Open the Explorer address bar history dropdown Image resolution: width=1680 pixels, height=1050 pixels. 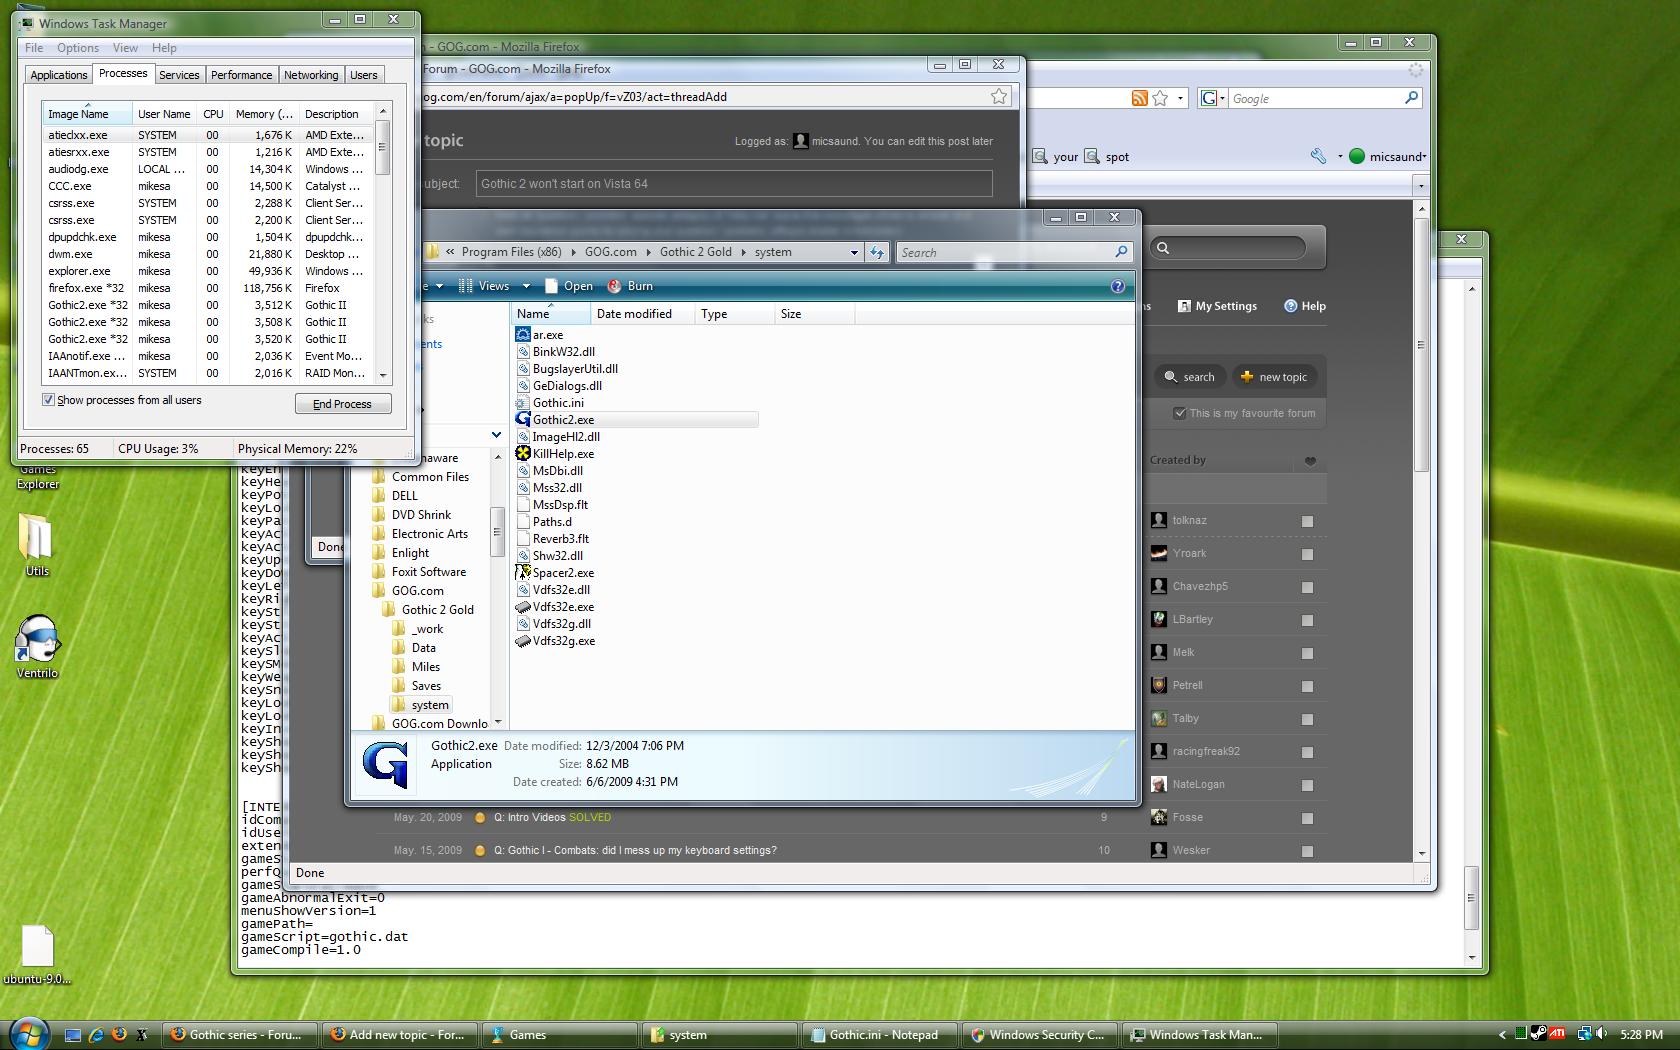(x=854, y=252)
